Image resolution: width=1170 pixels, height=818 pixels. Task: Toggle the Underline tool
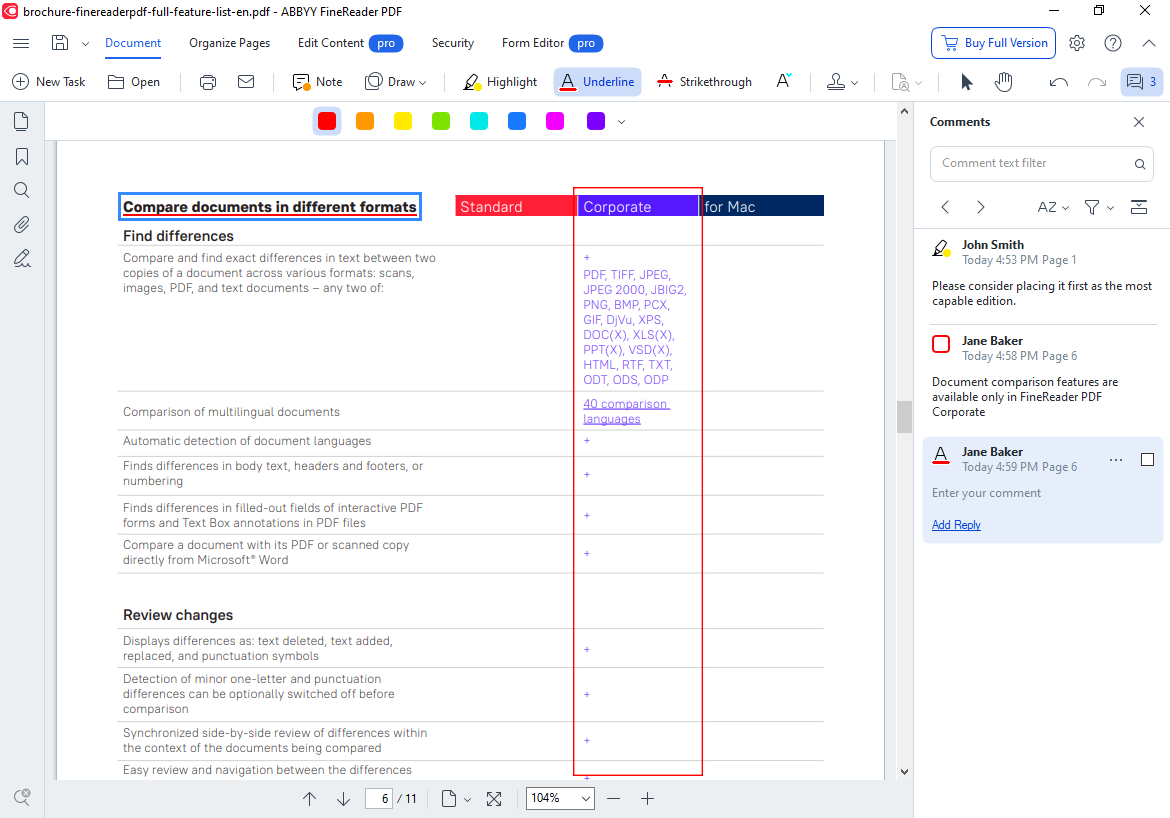[x=598, y=82]
